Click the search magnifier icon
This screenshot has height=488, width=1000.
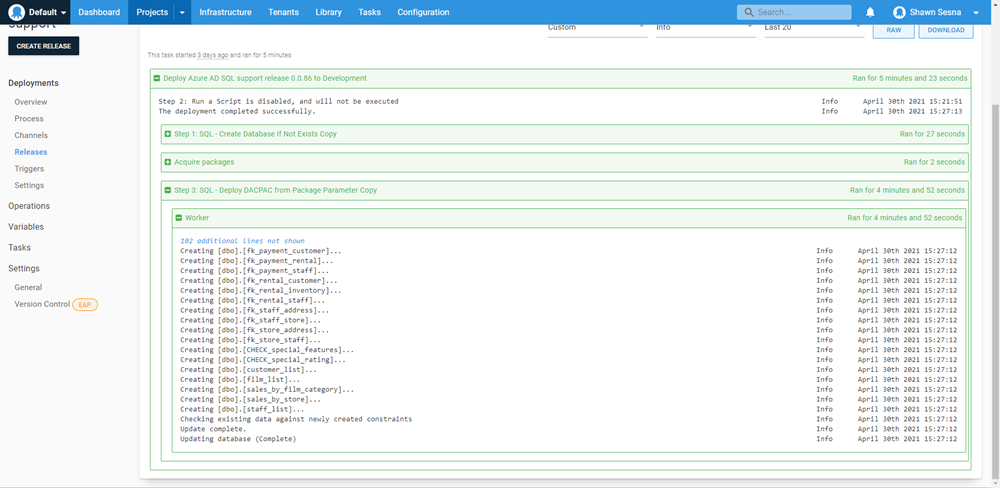748,12
